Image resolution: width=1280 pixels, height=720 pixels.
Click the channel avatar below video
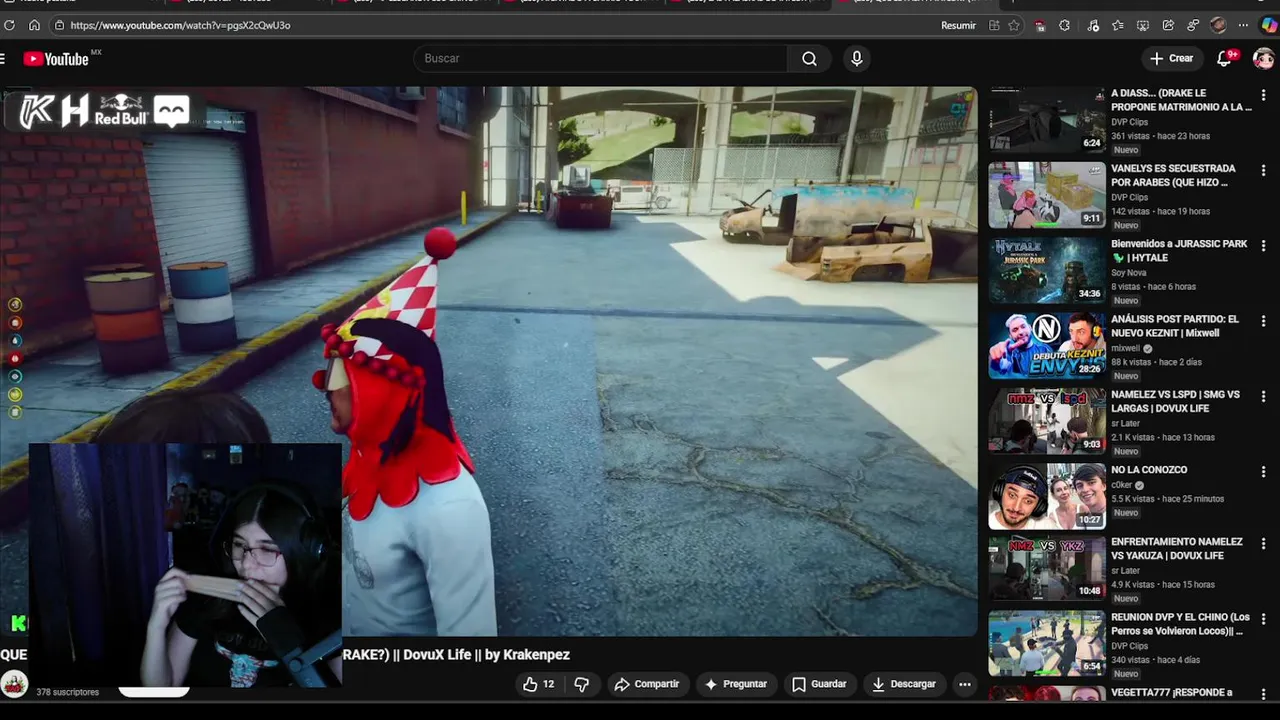point(14,684)
